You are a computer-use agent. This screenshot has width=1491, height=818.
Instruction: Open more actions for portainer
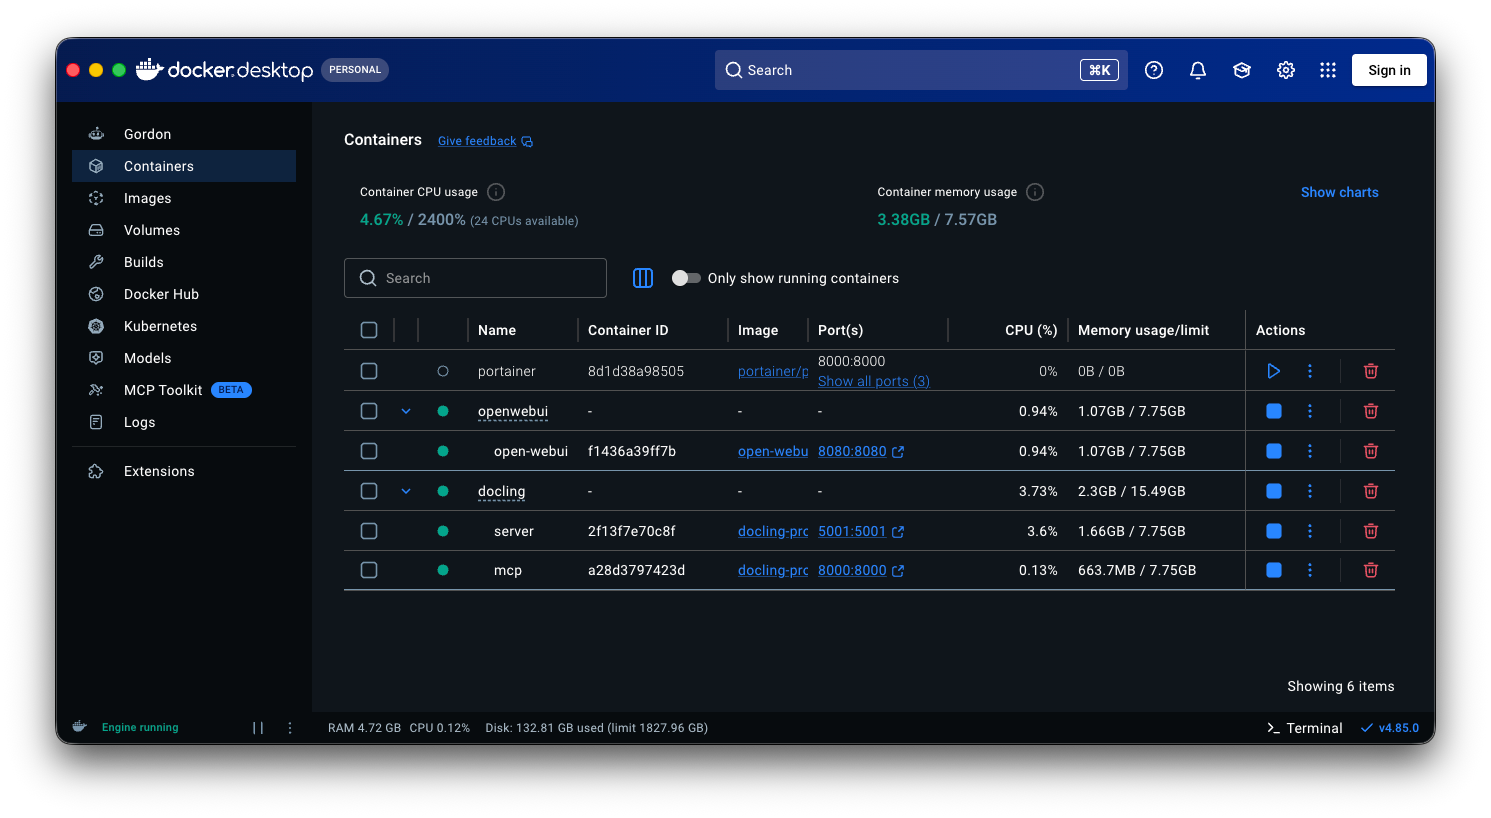click(x=1310, y=371)
